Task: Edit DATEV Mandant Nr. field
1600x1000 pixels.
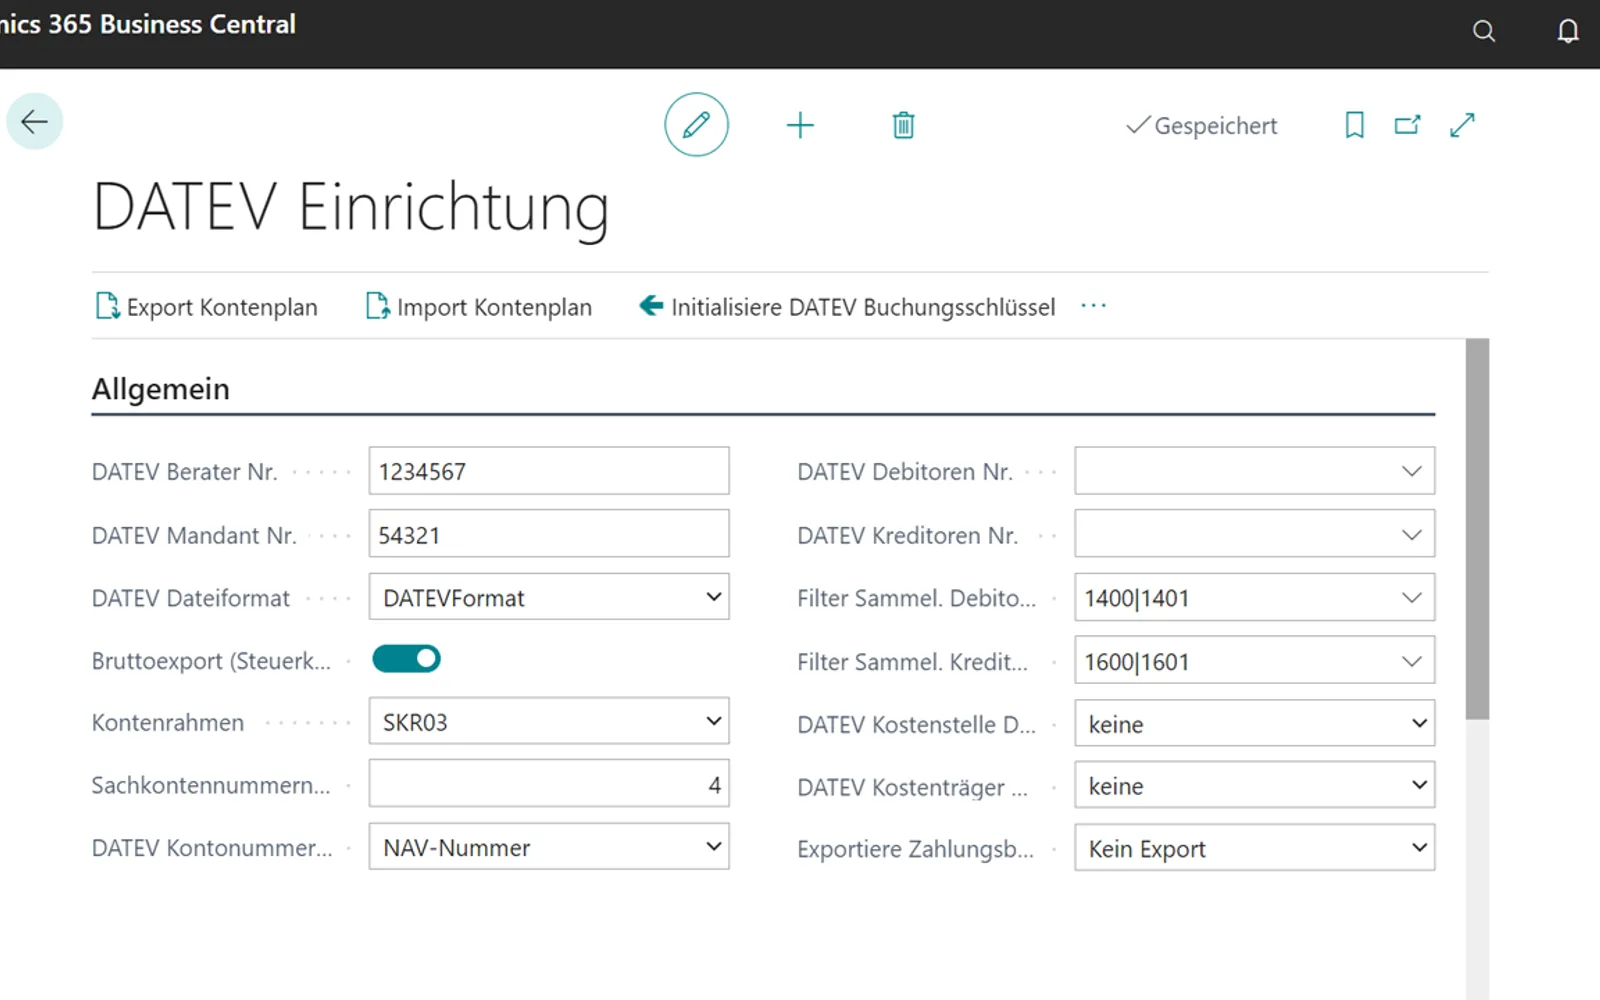Action: coord(549,534)
